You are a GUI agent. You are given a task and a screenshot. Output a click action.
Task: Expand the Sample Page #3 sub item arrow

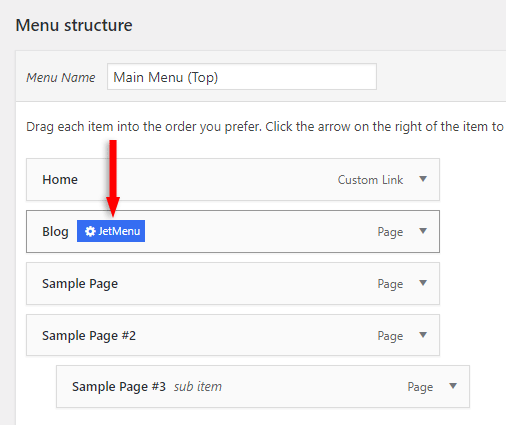453,386
